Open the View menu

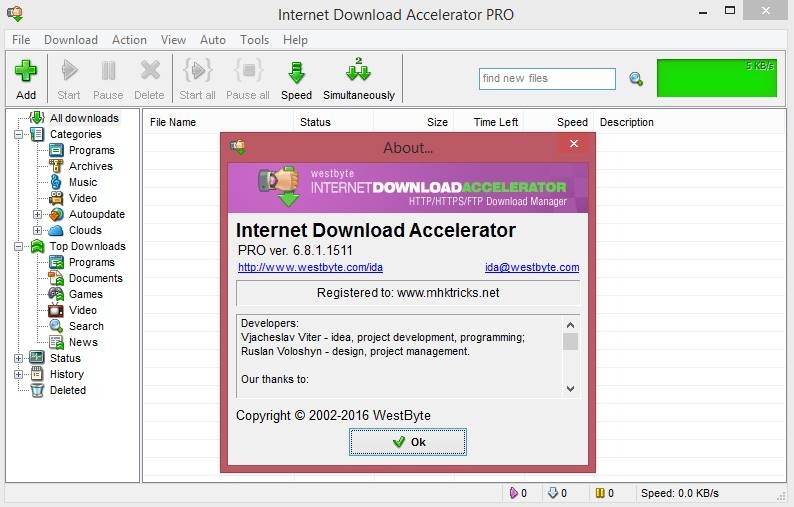pos(173,40)
